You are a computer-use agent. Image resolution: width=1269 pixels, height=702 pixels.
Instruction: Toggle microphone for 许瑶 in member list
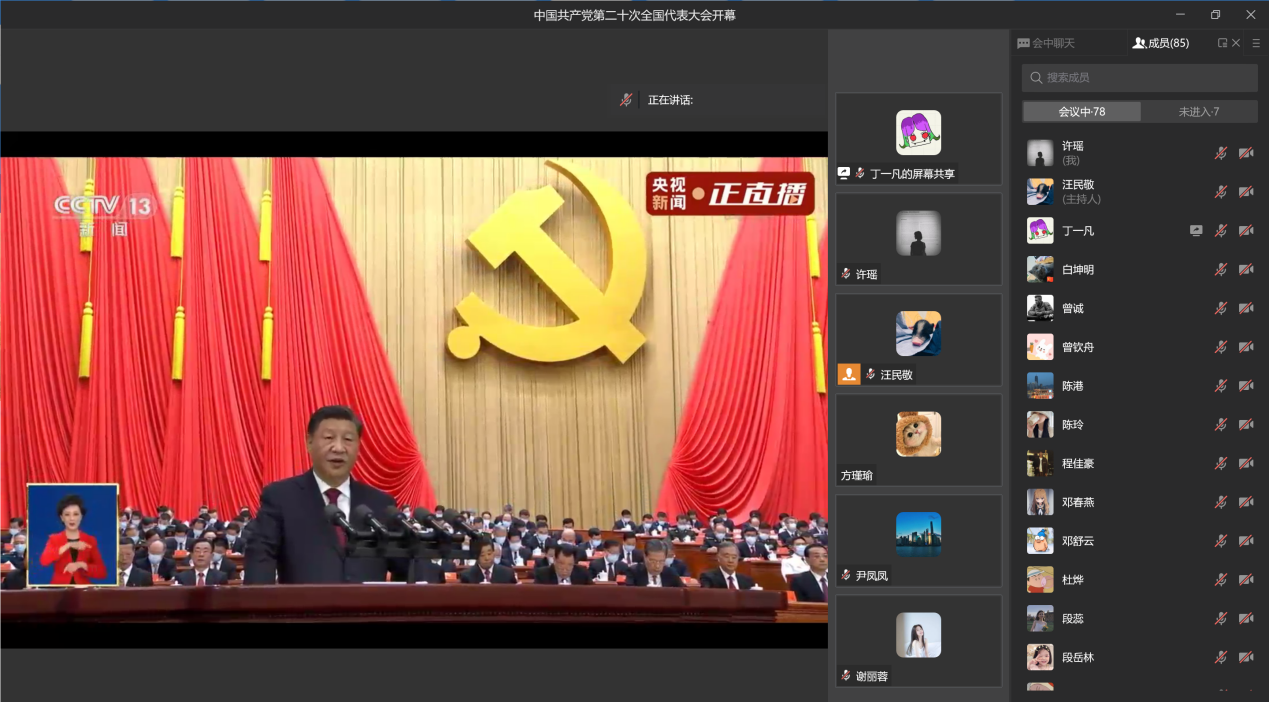point(1221,153)
